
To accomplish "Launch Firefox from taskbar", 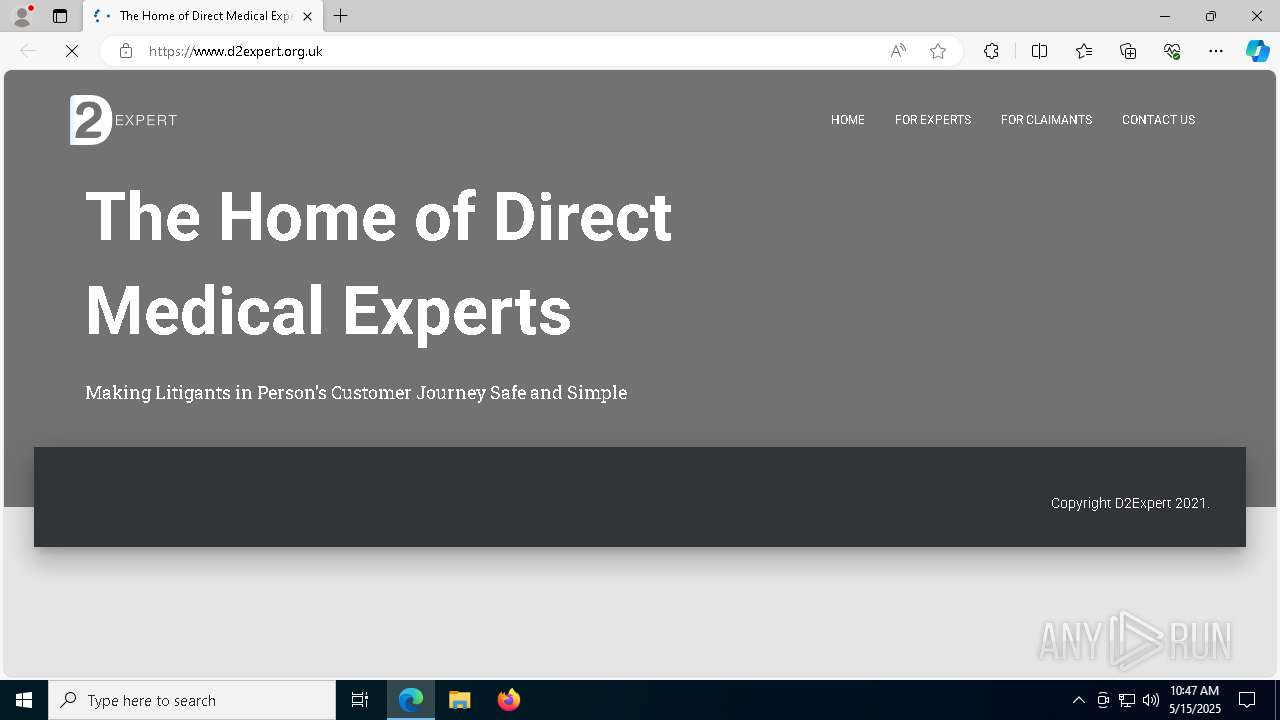I will (509, 700).
